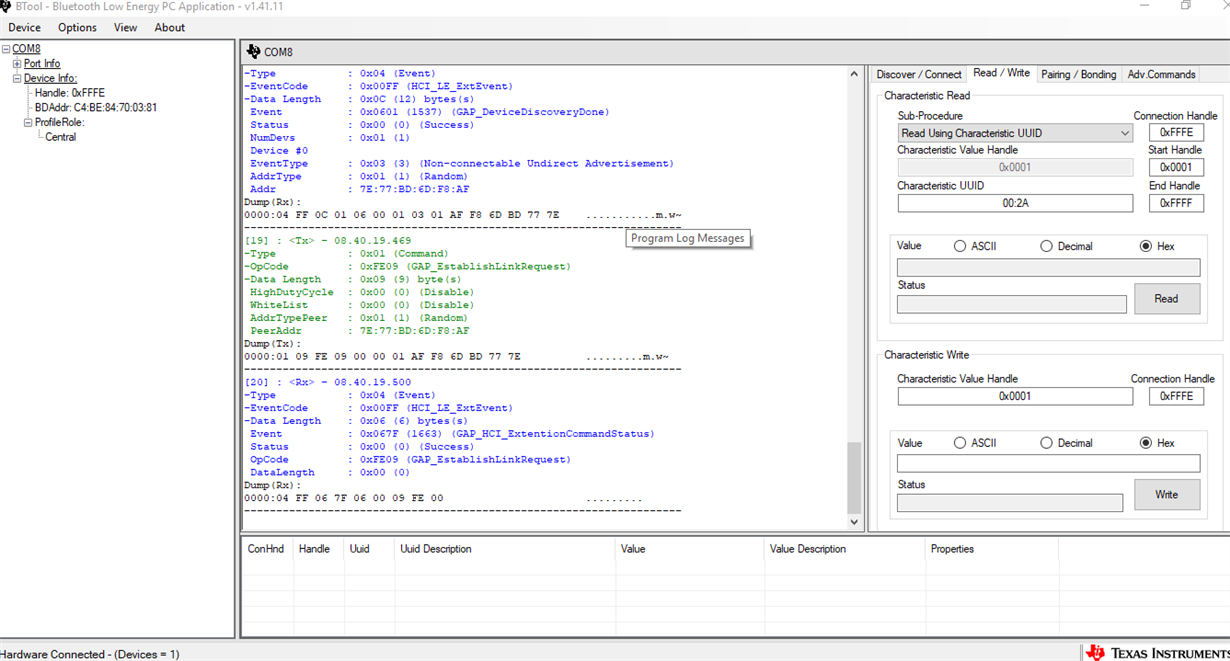The height and width of the screenshot is (661, 1230).
Task: Open the View menu
Action: (125, 27)
